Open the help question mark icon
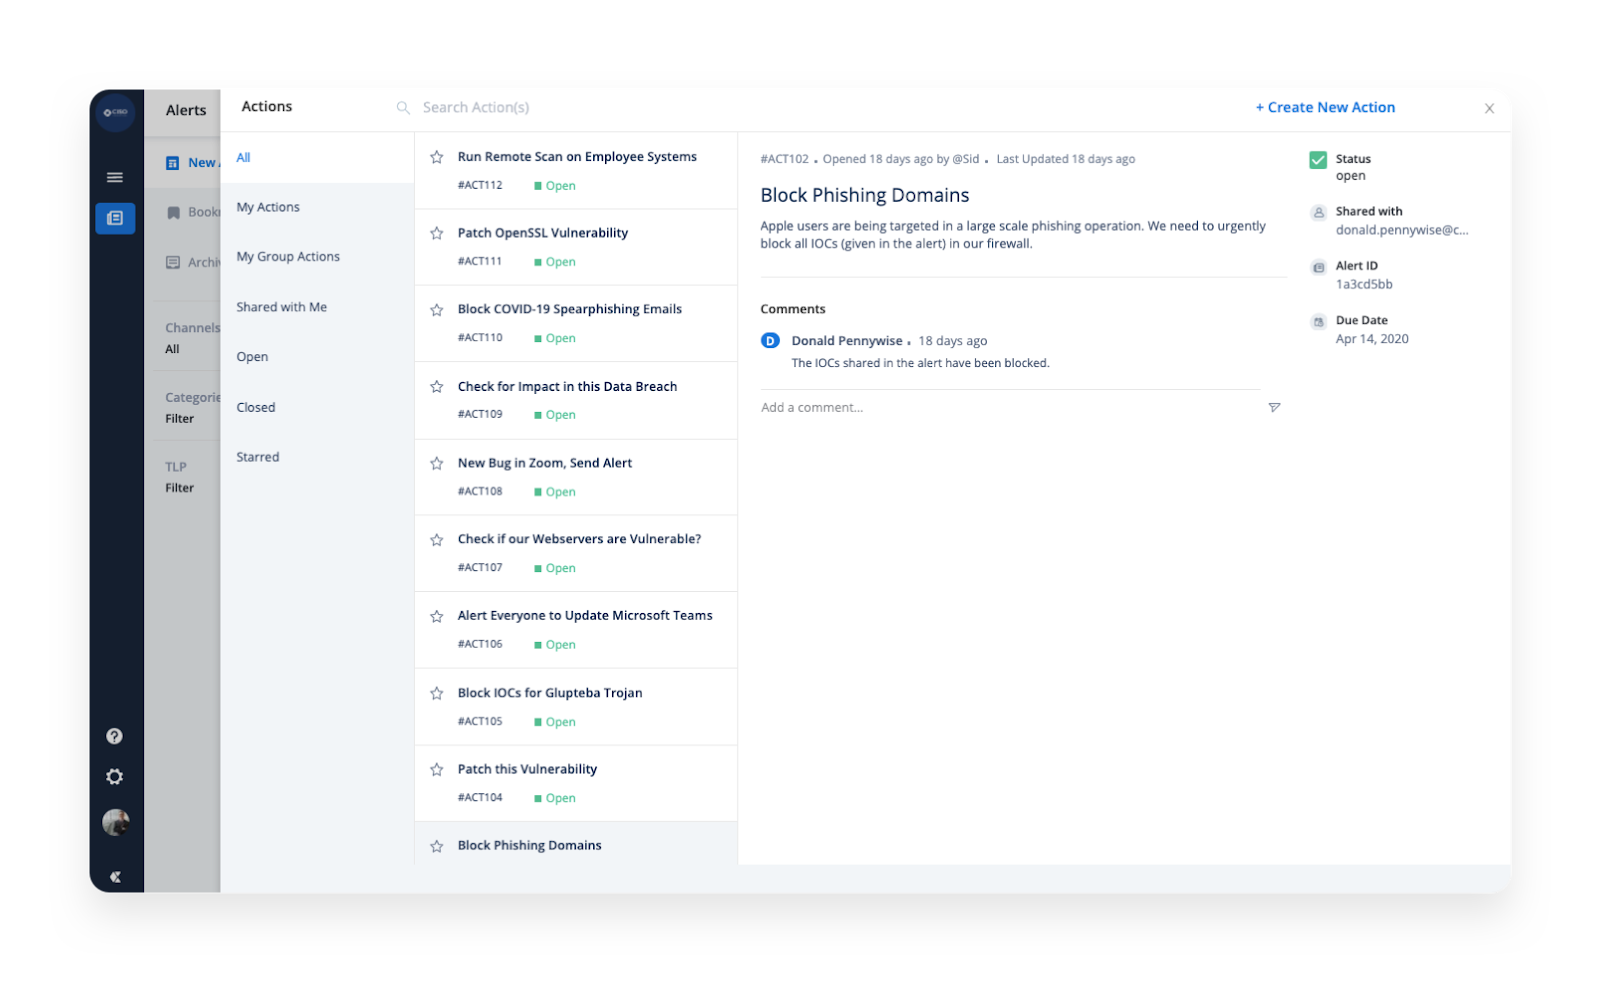1600x982 pixels. (115, 736)
